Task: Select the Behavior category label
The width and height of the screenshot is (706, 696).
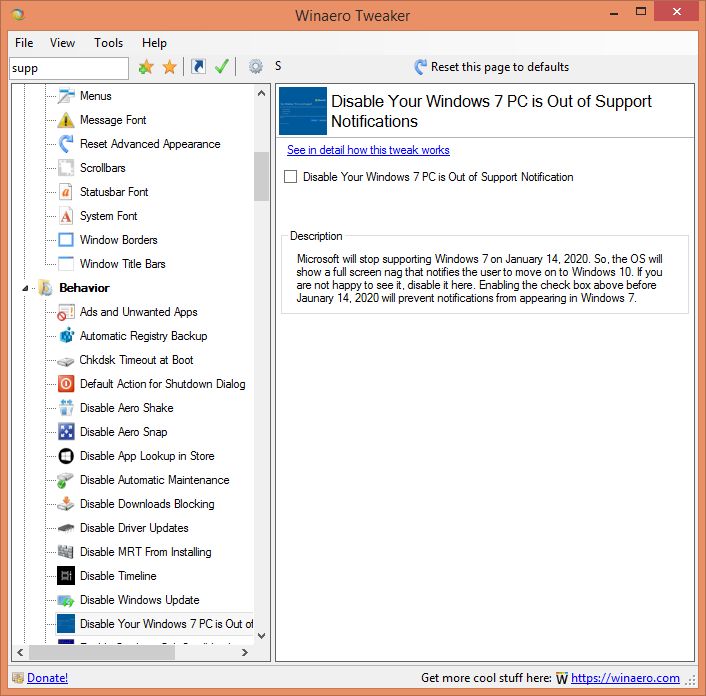Action: tap(84, 288)
